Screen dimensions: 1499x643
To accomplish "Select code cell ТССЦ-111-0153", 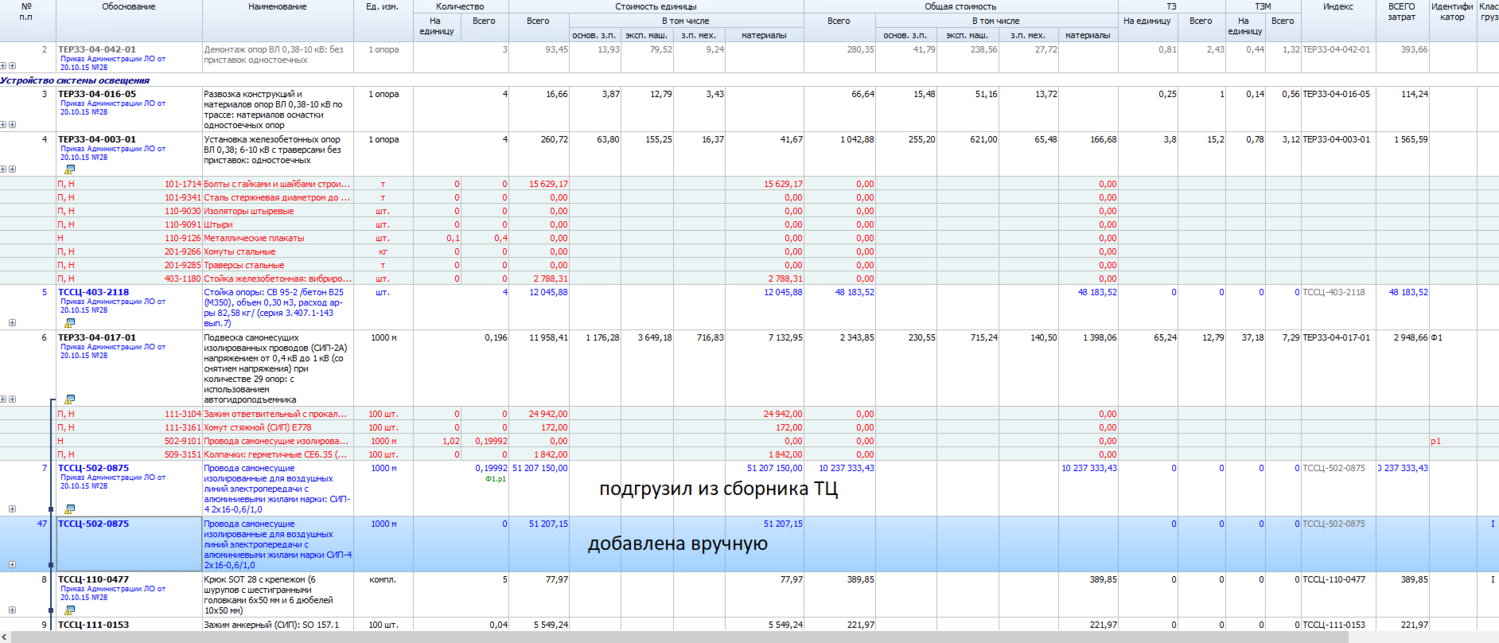I will [x=93, y=625].
